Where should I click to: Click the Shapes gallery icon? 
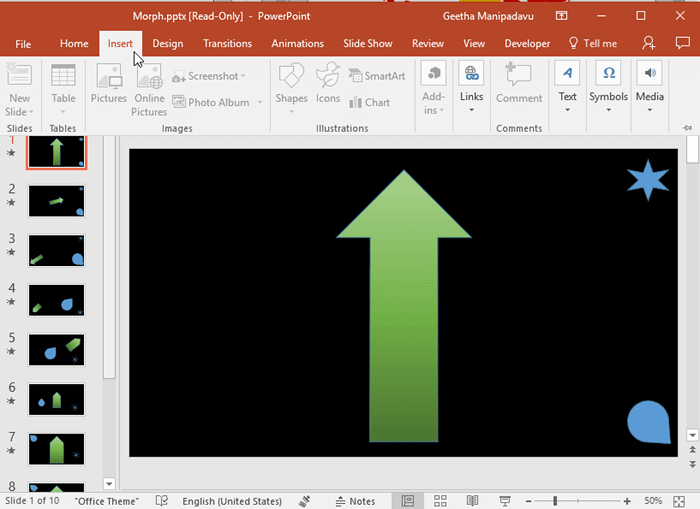291,84
